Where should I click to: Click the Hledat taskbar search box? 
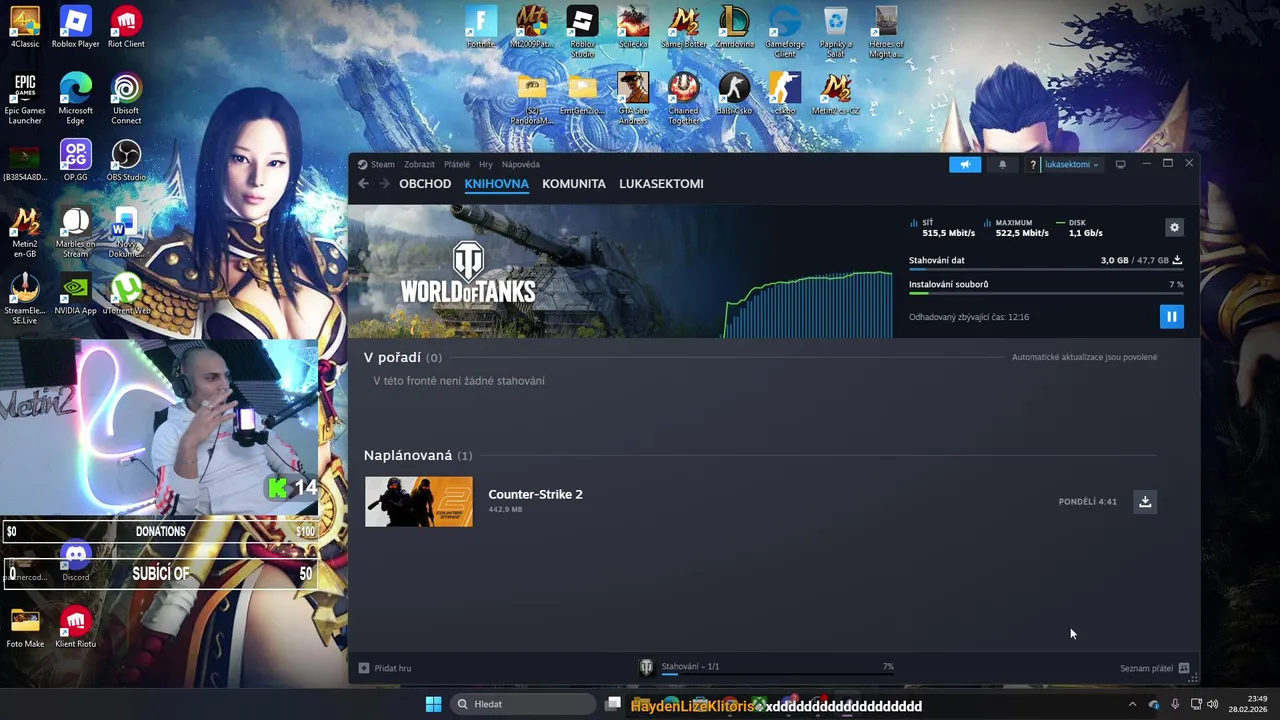pyautogui.click(x=522, y=704)
